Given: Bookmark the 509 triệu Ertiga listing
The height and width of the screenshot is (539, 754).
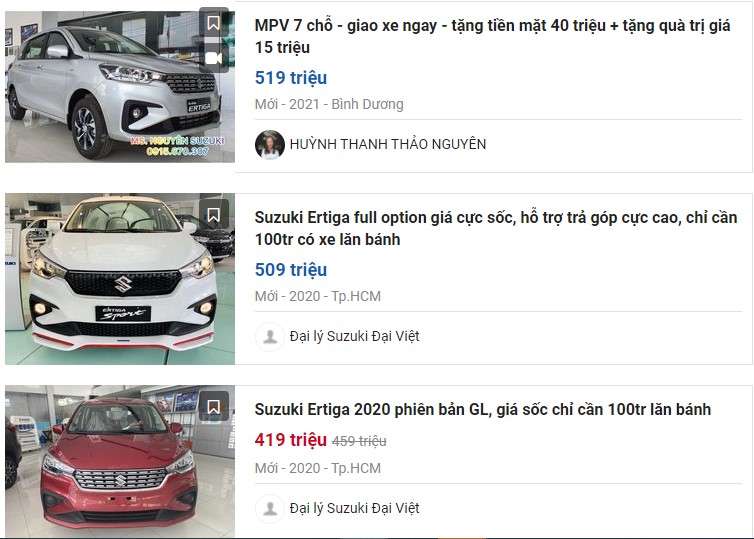Looking at the screenshot, I should (x=214, y=215).
